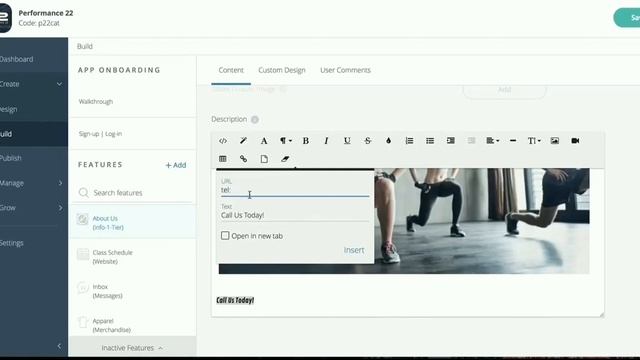Insert an unordered bullet list

(x=430, y=141)
